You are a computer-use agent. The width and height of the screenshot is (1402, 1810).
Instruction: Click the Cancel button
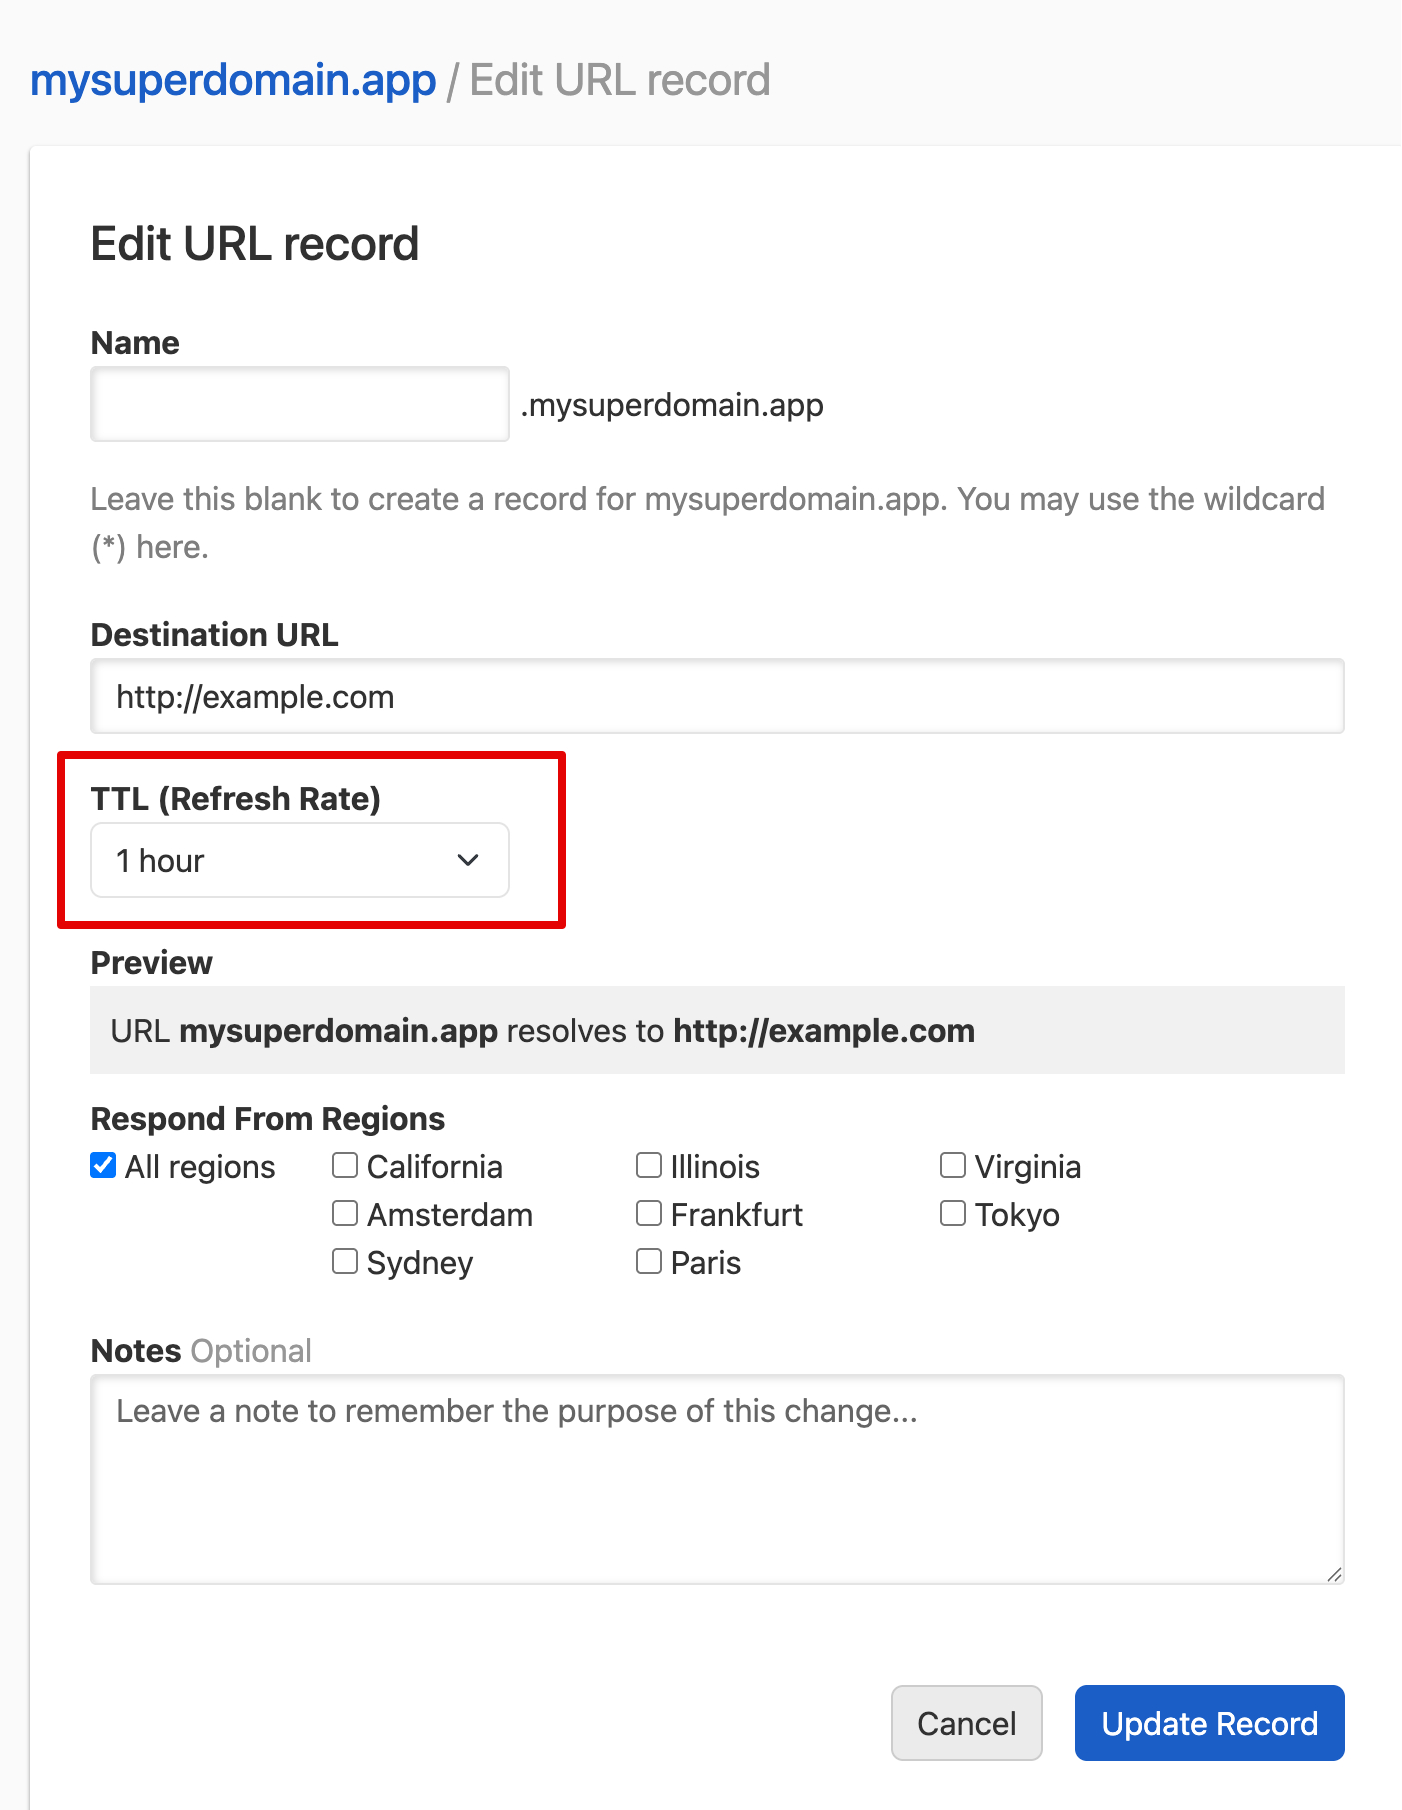point(965,1723)
